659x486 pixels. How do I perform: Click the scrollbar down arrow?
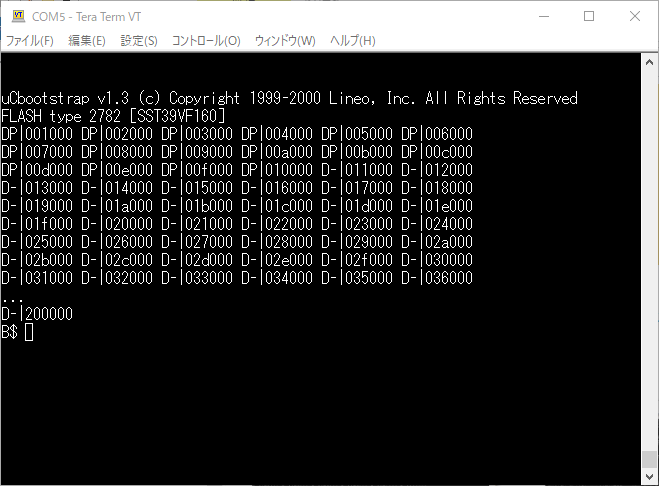click(x=650, y=477)
